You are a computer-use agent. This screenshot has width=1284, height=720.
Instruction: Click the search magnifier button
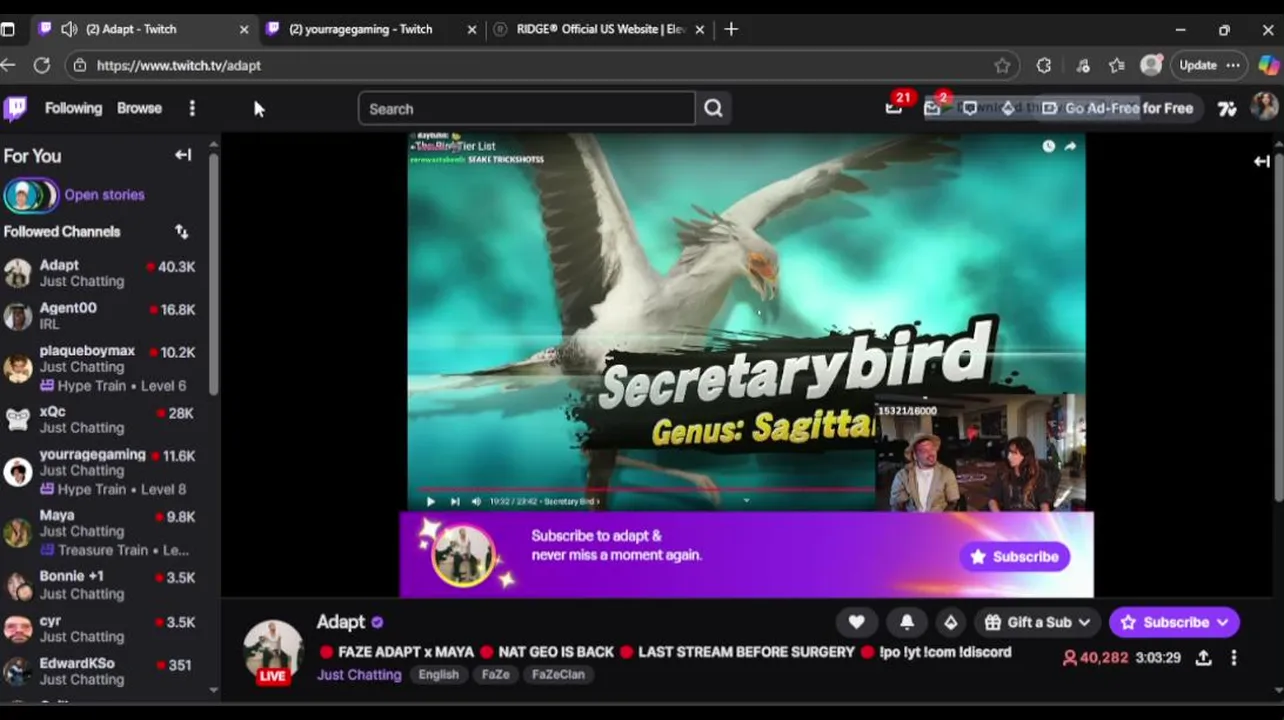tap(713, 108)
